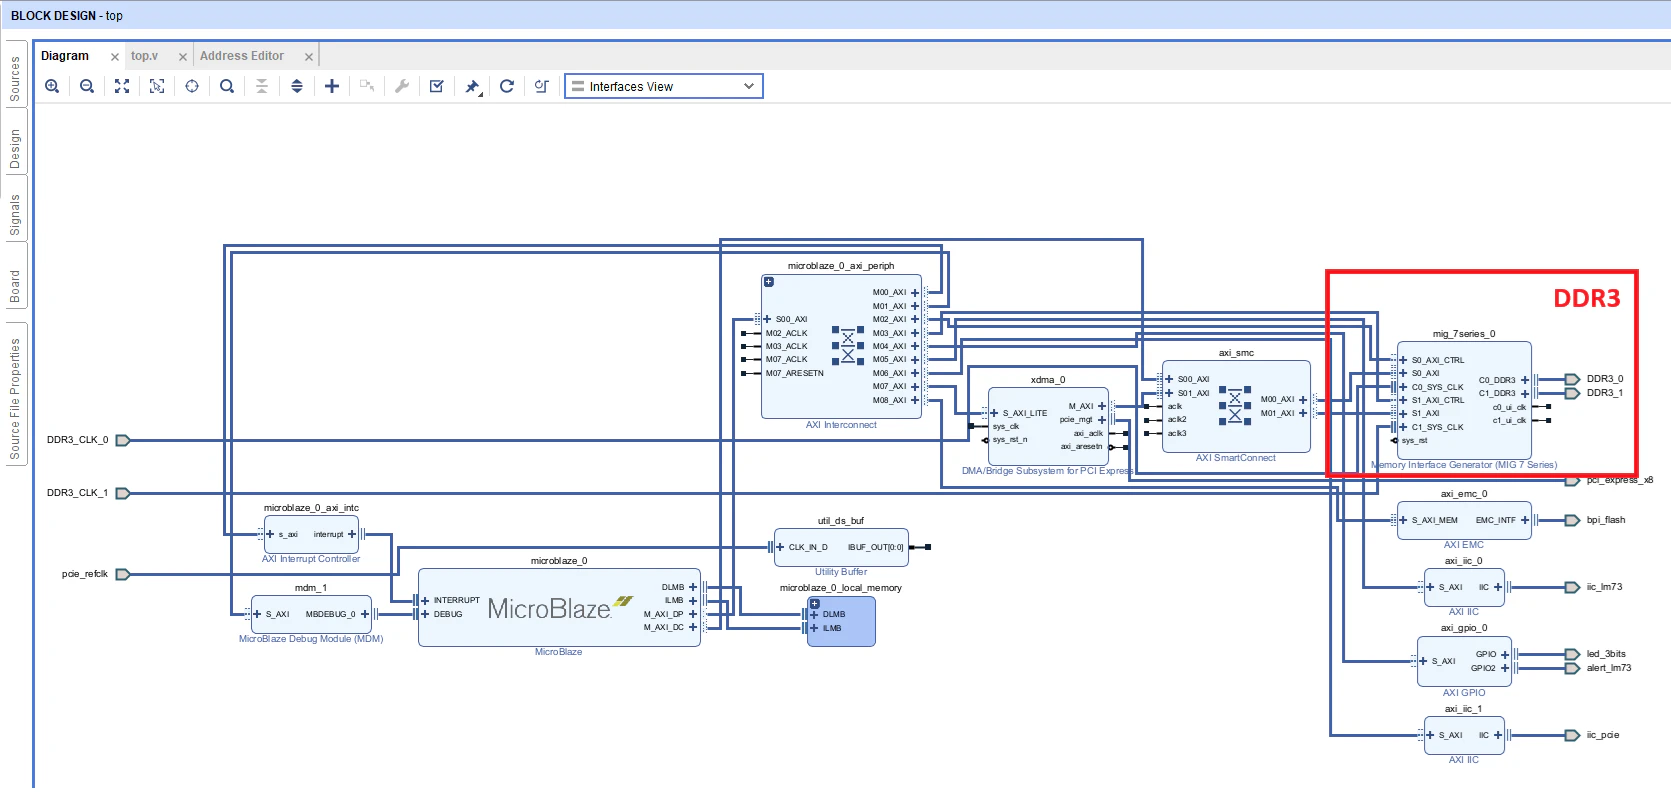Expand M01_AXI pin on axi_smc
The height and width of the screenshot is (811, 1671).
click(x=1303, y=413)
